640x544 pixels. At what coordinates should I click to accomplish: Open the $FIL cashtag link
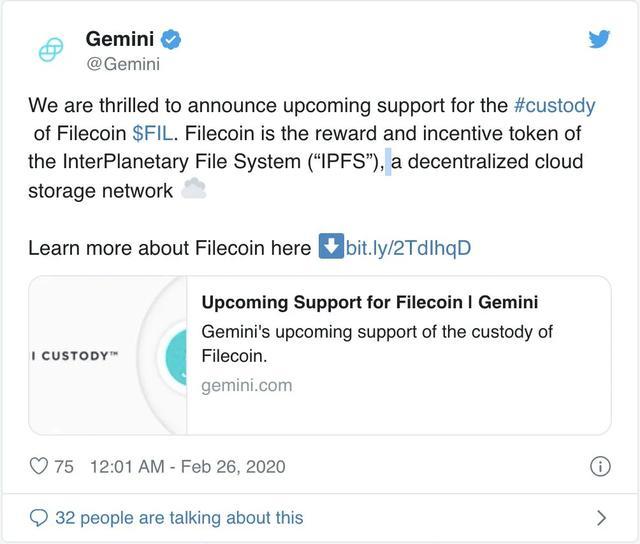click(153, 133)
